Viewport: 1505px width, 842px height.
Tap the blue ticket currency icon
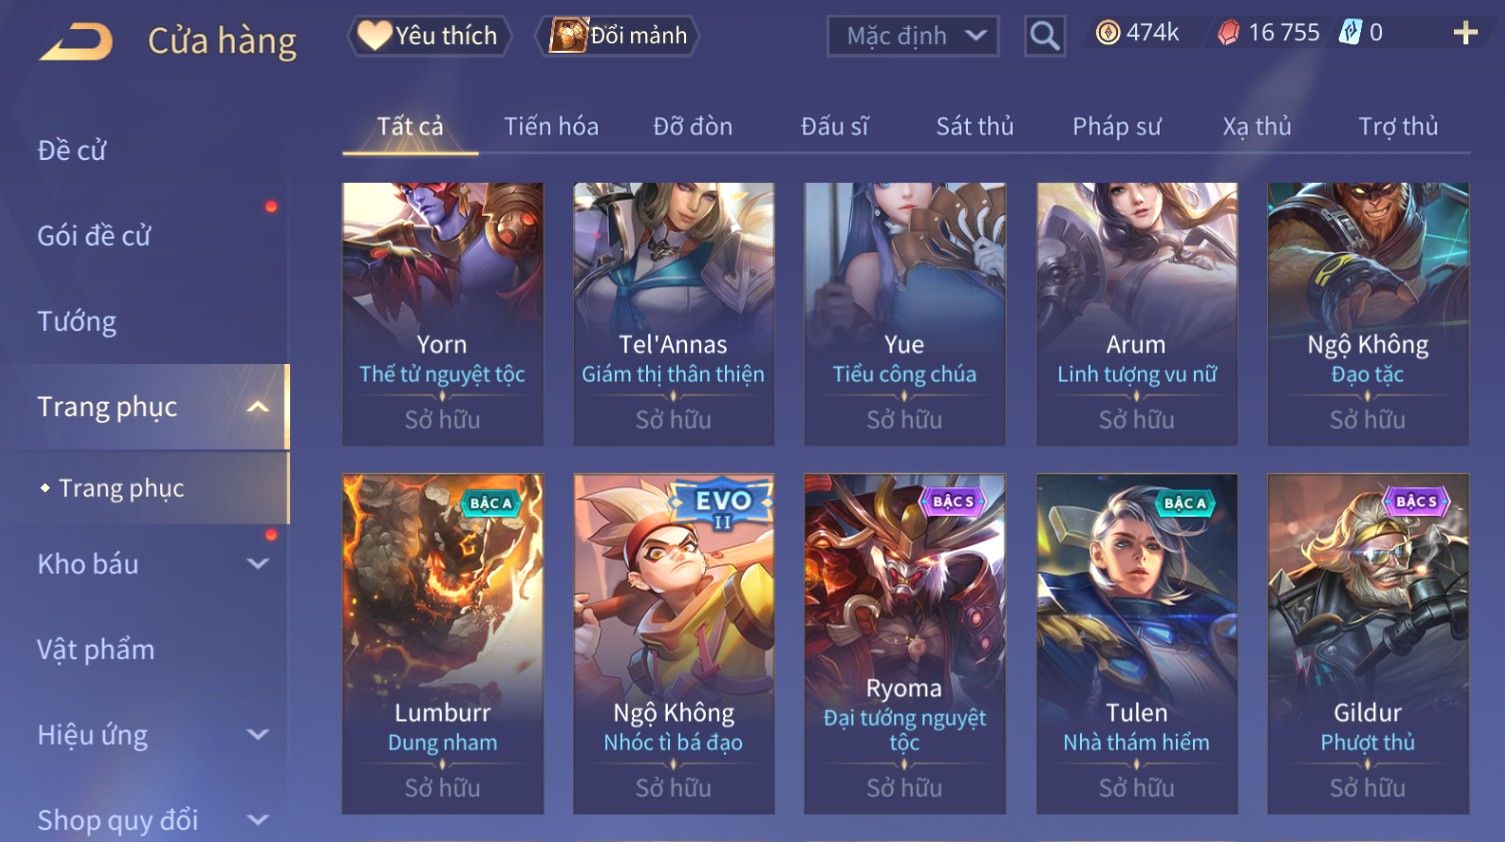[1350, 33]
